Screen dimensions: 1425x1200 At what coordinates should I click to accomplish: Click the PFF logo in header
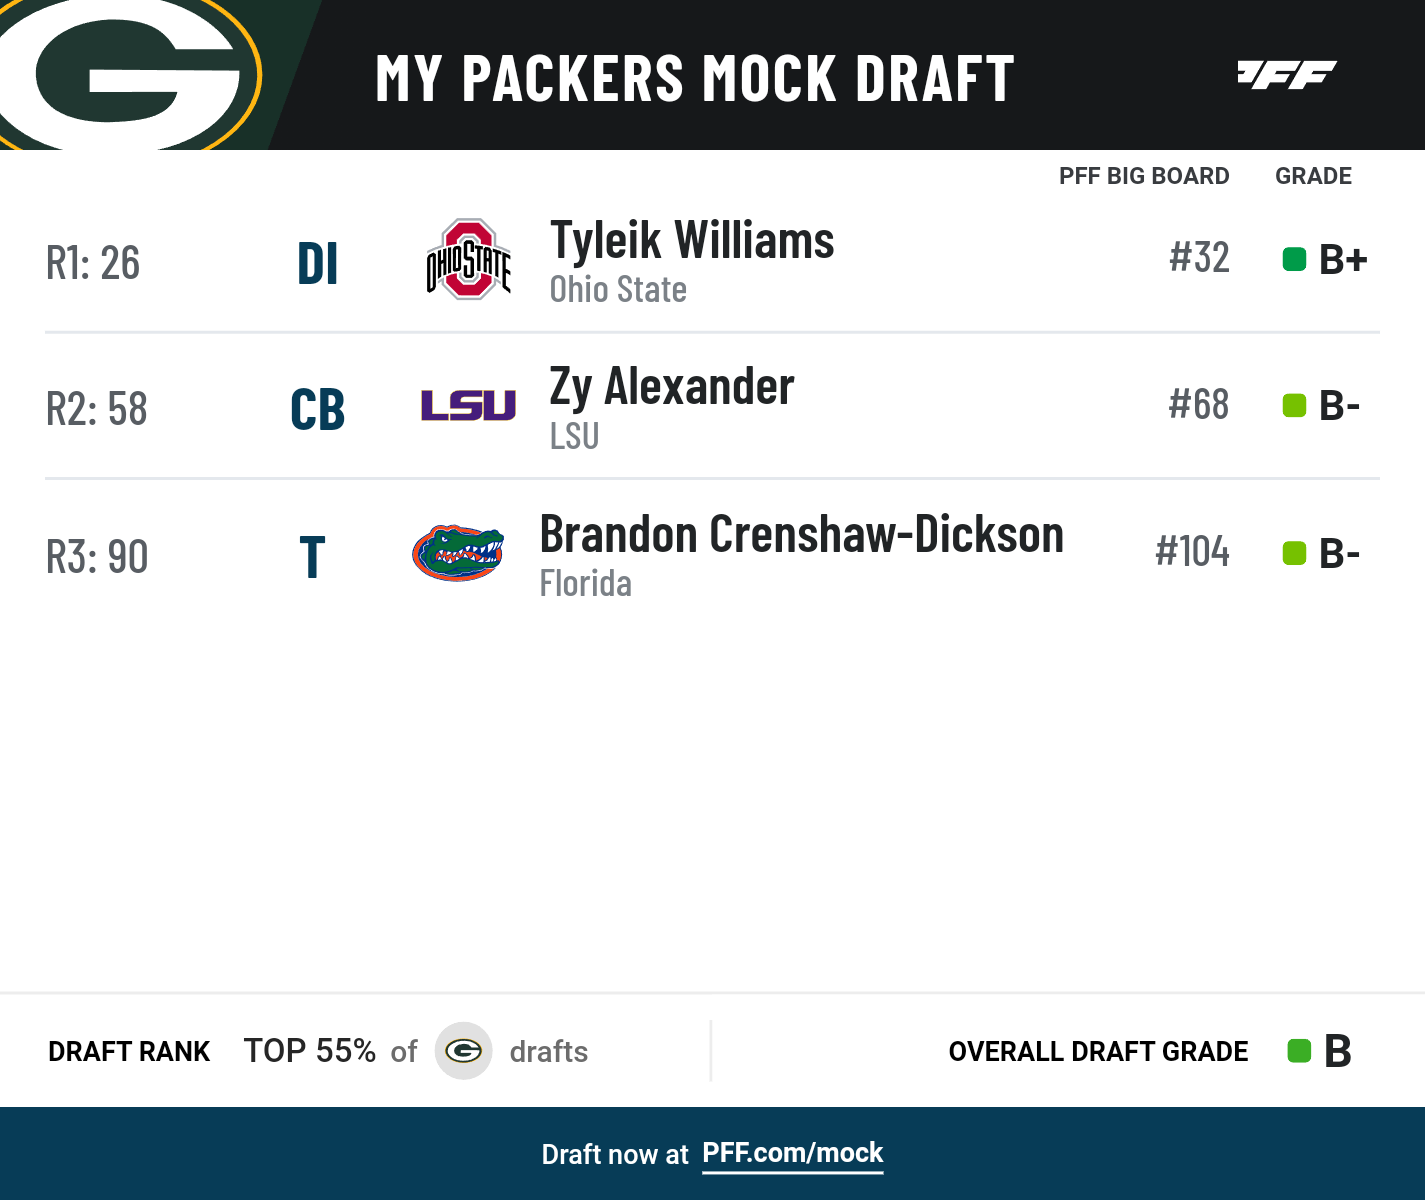[x=1286, y=75]
